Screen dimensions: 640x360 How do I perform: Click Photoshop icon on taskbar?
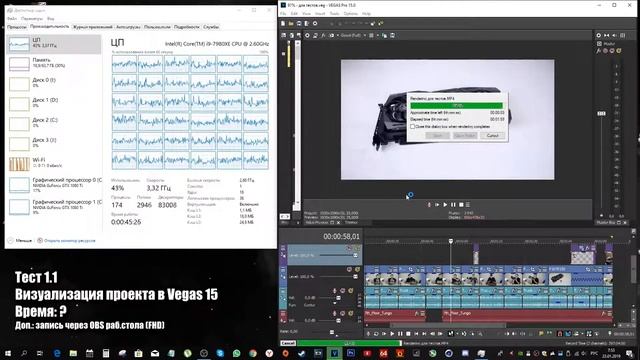point(351,353)
